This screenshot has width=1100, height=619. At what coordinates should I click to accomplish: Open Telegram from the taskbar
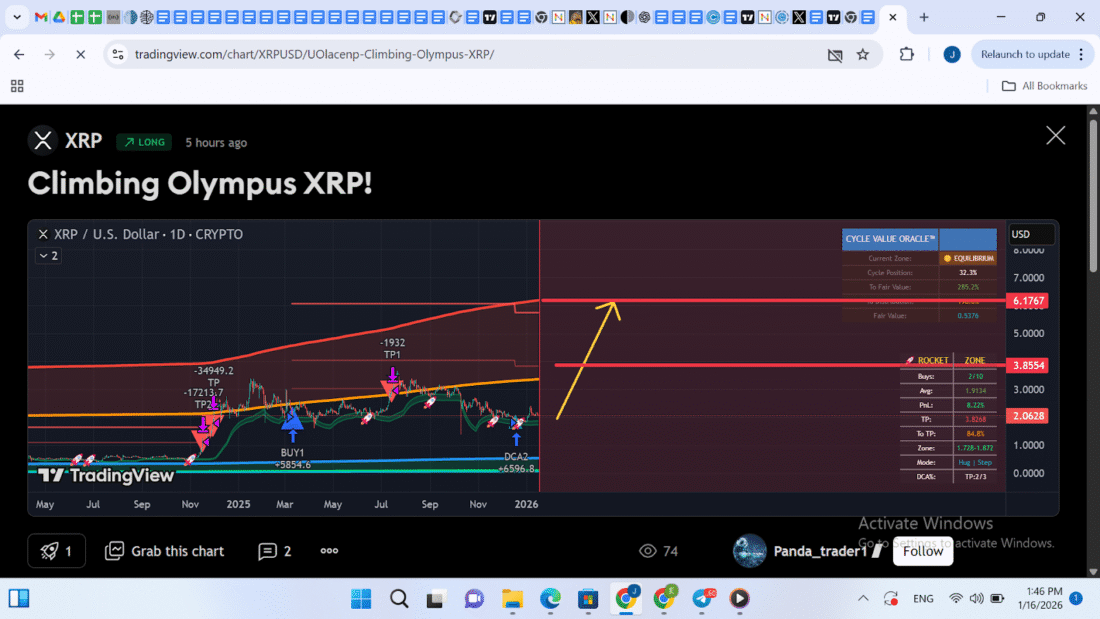pyautogui.click(x=702, y=599)
